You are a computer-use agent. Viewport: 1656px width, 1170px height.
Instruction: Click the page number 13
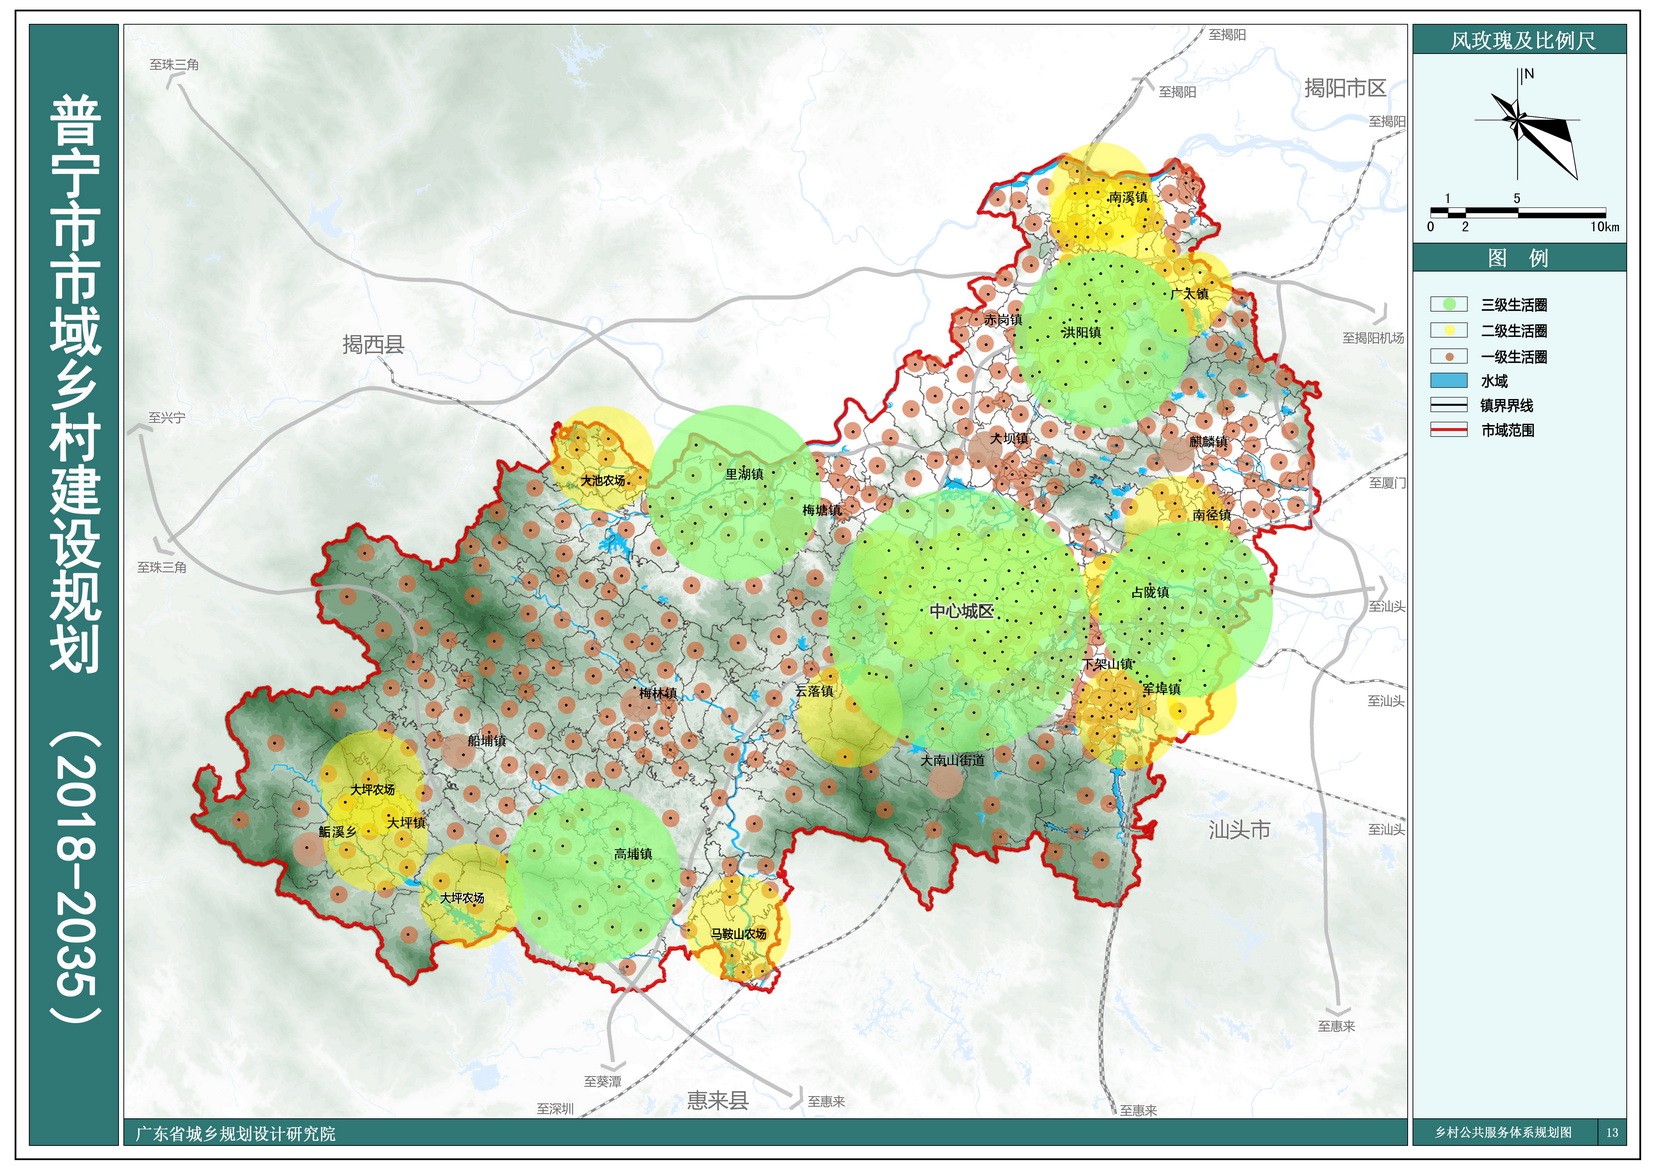(x=1612, y=1133)
